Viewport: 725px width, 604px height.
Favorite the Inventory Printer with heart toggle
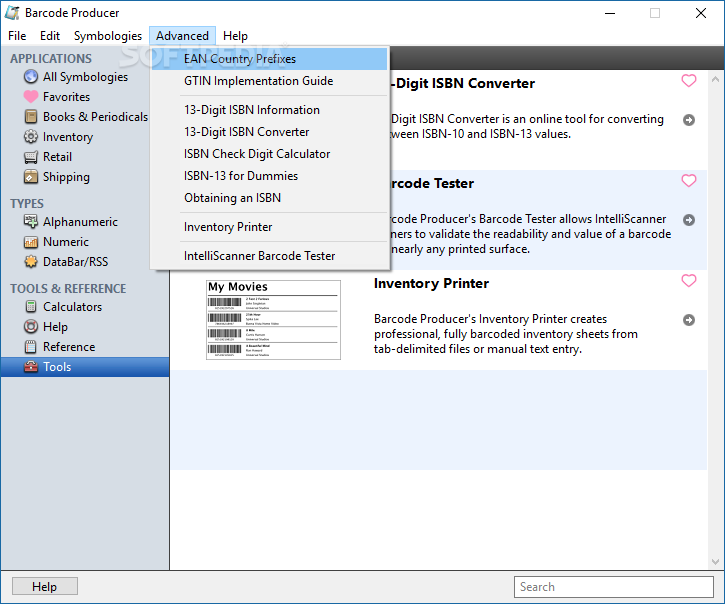click(689, 280)
